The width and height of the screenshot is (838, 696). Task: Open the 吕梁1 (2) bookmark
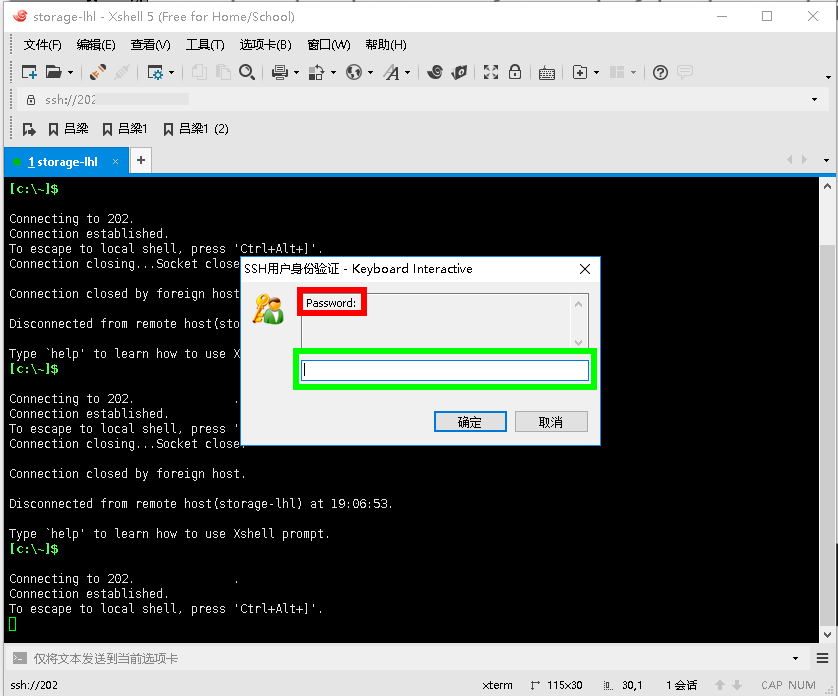[196, 129]
